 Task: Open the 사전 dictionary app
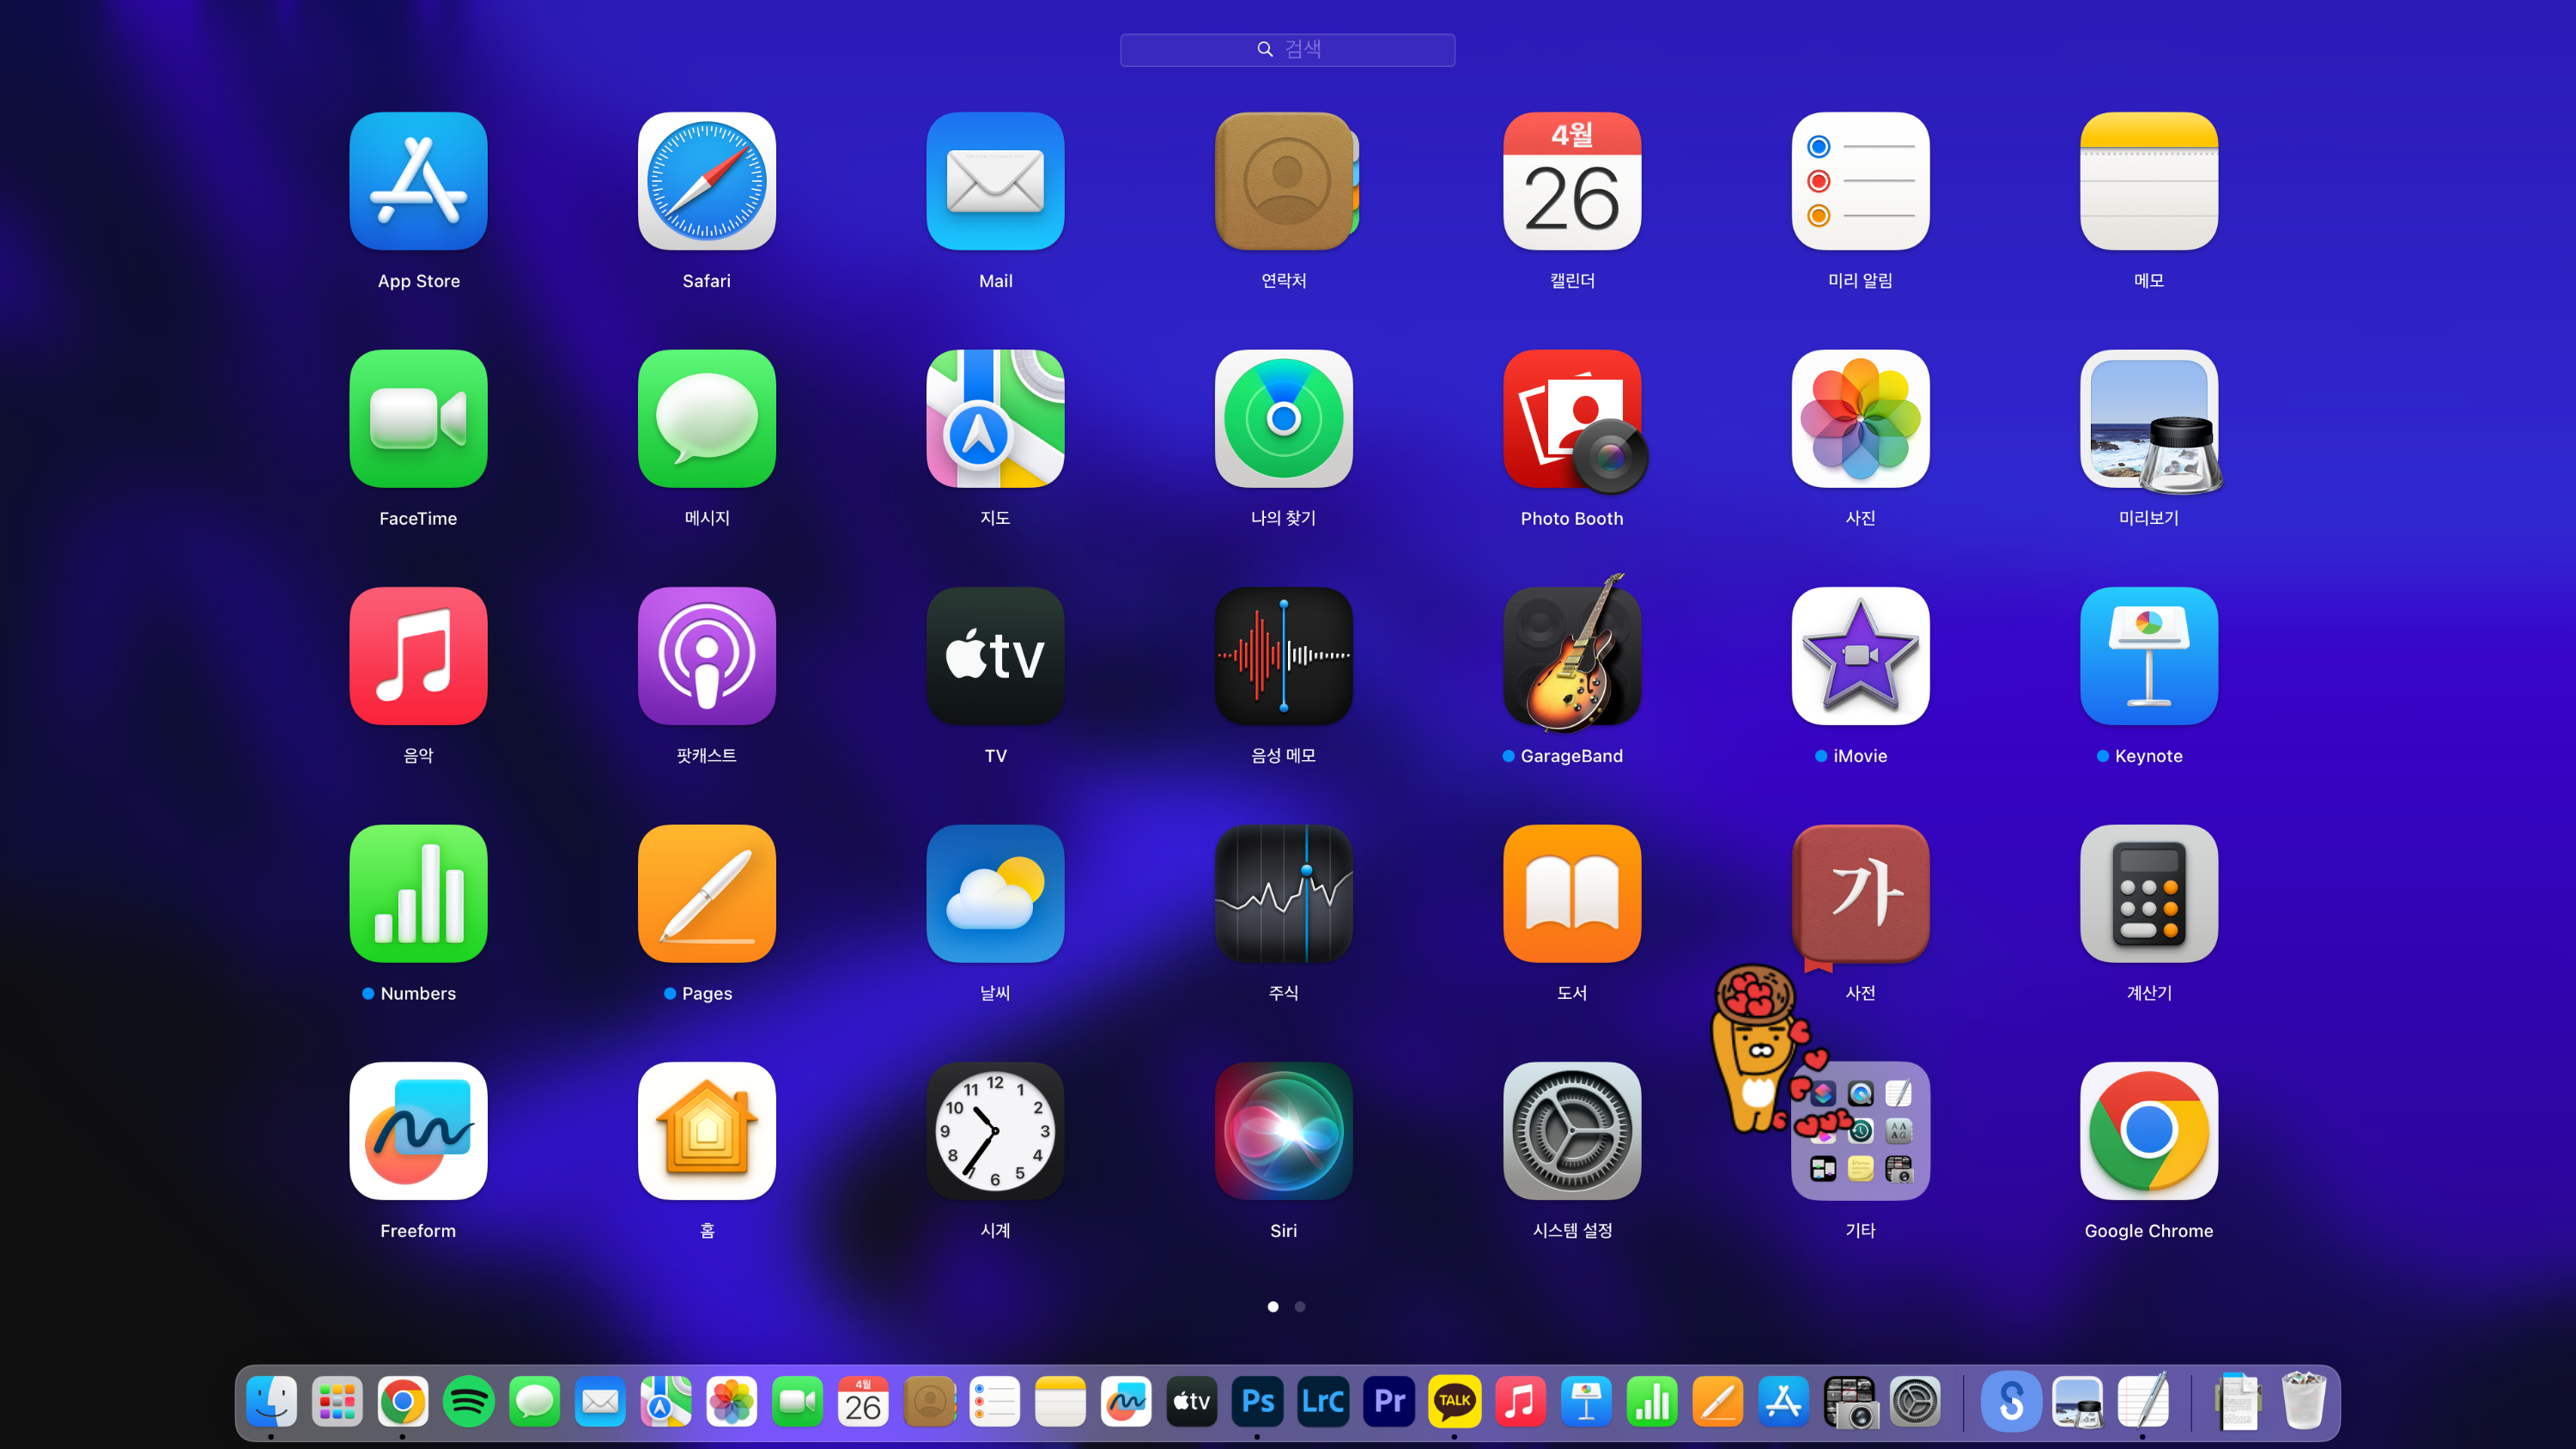click(x=1860, y=893)
